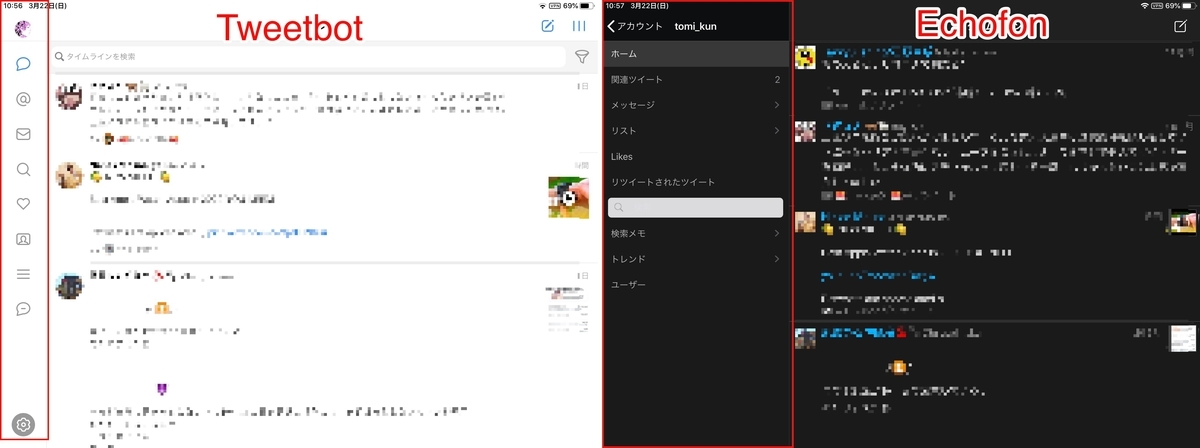Open first Tweetbot tweet author avatar
Screen dimensions: 1200x448
pos(69,98)
